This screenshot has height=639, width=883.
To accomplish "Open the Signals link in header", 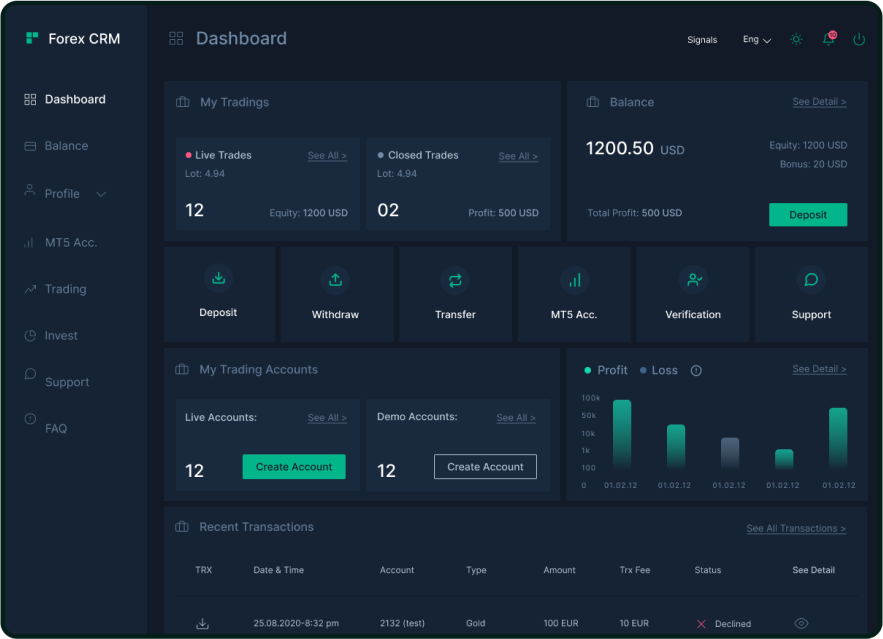I will (x=702, y=40).
